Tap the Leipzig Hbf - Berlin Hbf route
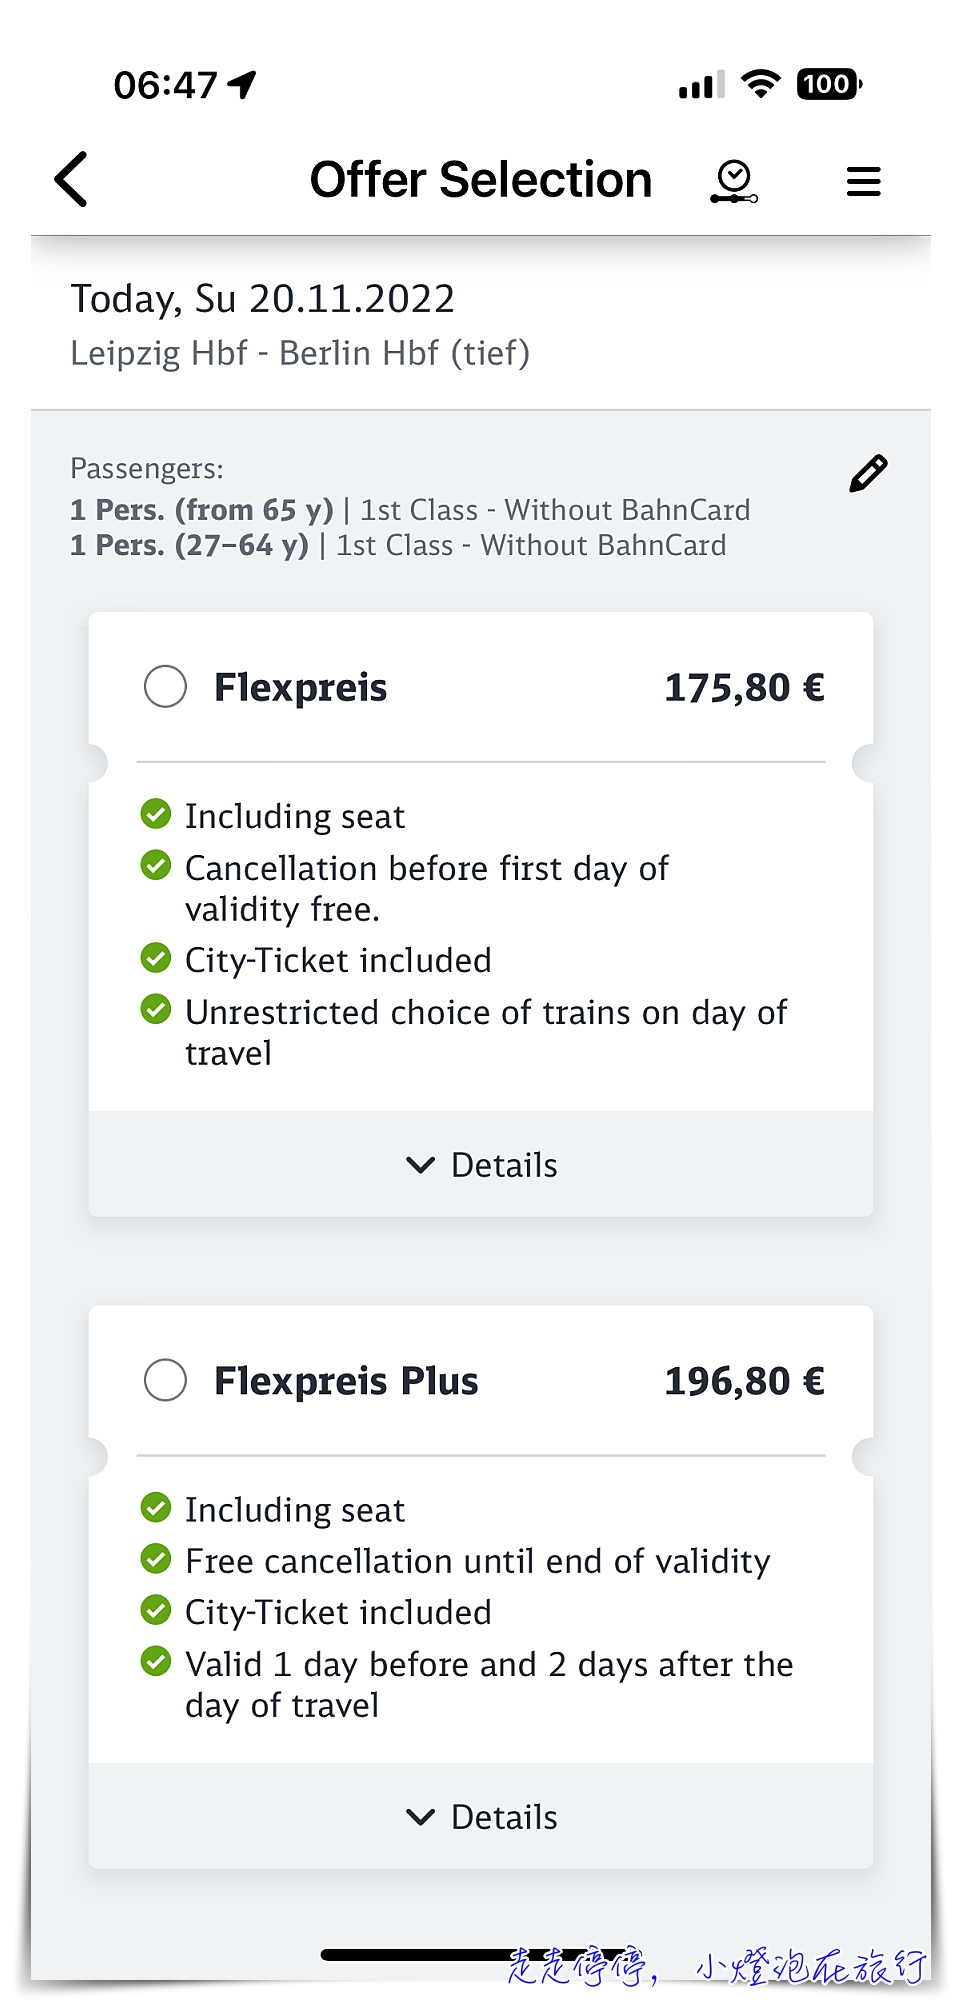 coord(300,353)
